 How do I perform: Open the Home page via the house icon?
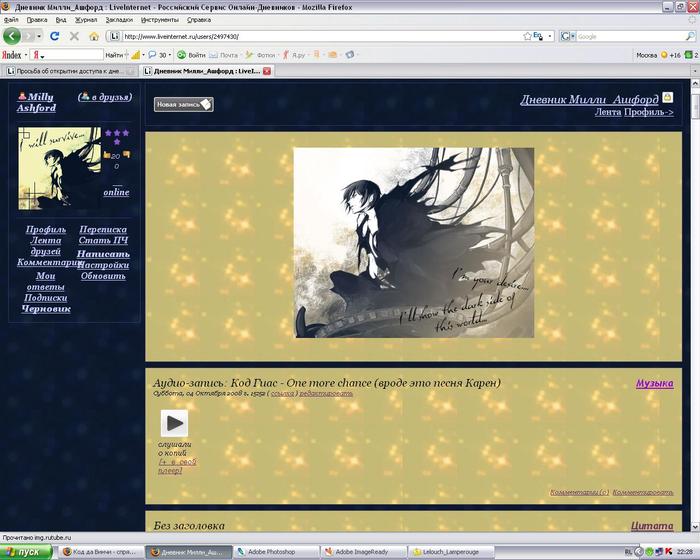(x=94, y=36)
